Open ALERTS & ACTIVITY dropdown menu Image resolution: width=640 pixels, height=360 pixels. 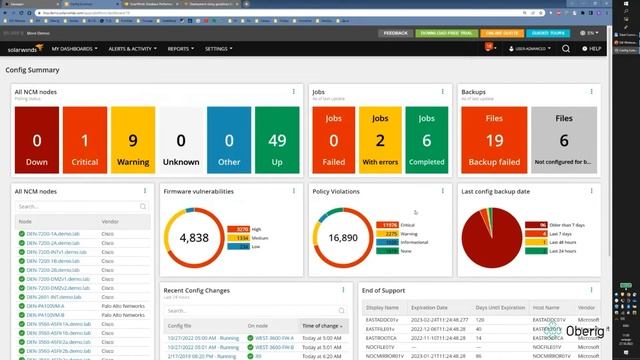point(132,49)
